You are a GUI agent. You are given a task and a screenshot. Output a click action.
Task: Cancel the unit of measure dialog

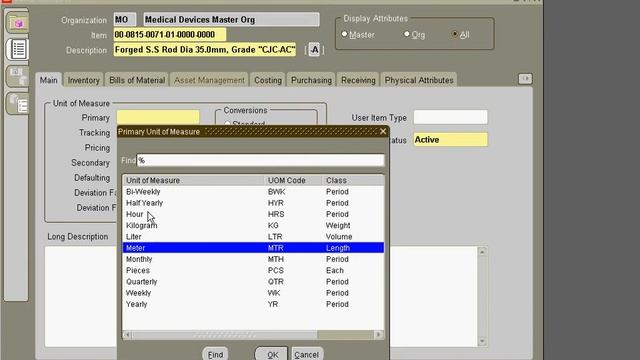coord(306,354)
